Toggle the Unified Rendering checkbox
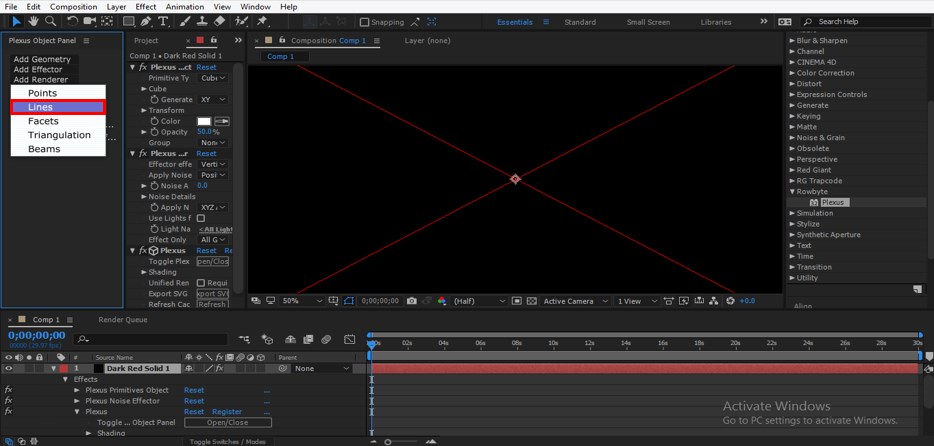Viewport: 934px width, 446px height. 201,283
